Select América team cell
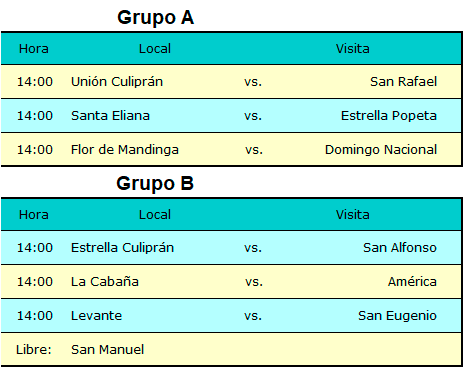The height and width of the screenshot is (367, 463). (412, 282)
